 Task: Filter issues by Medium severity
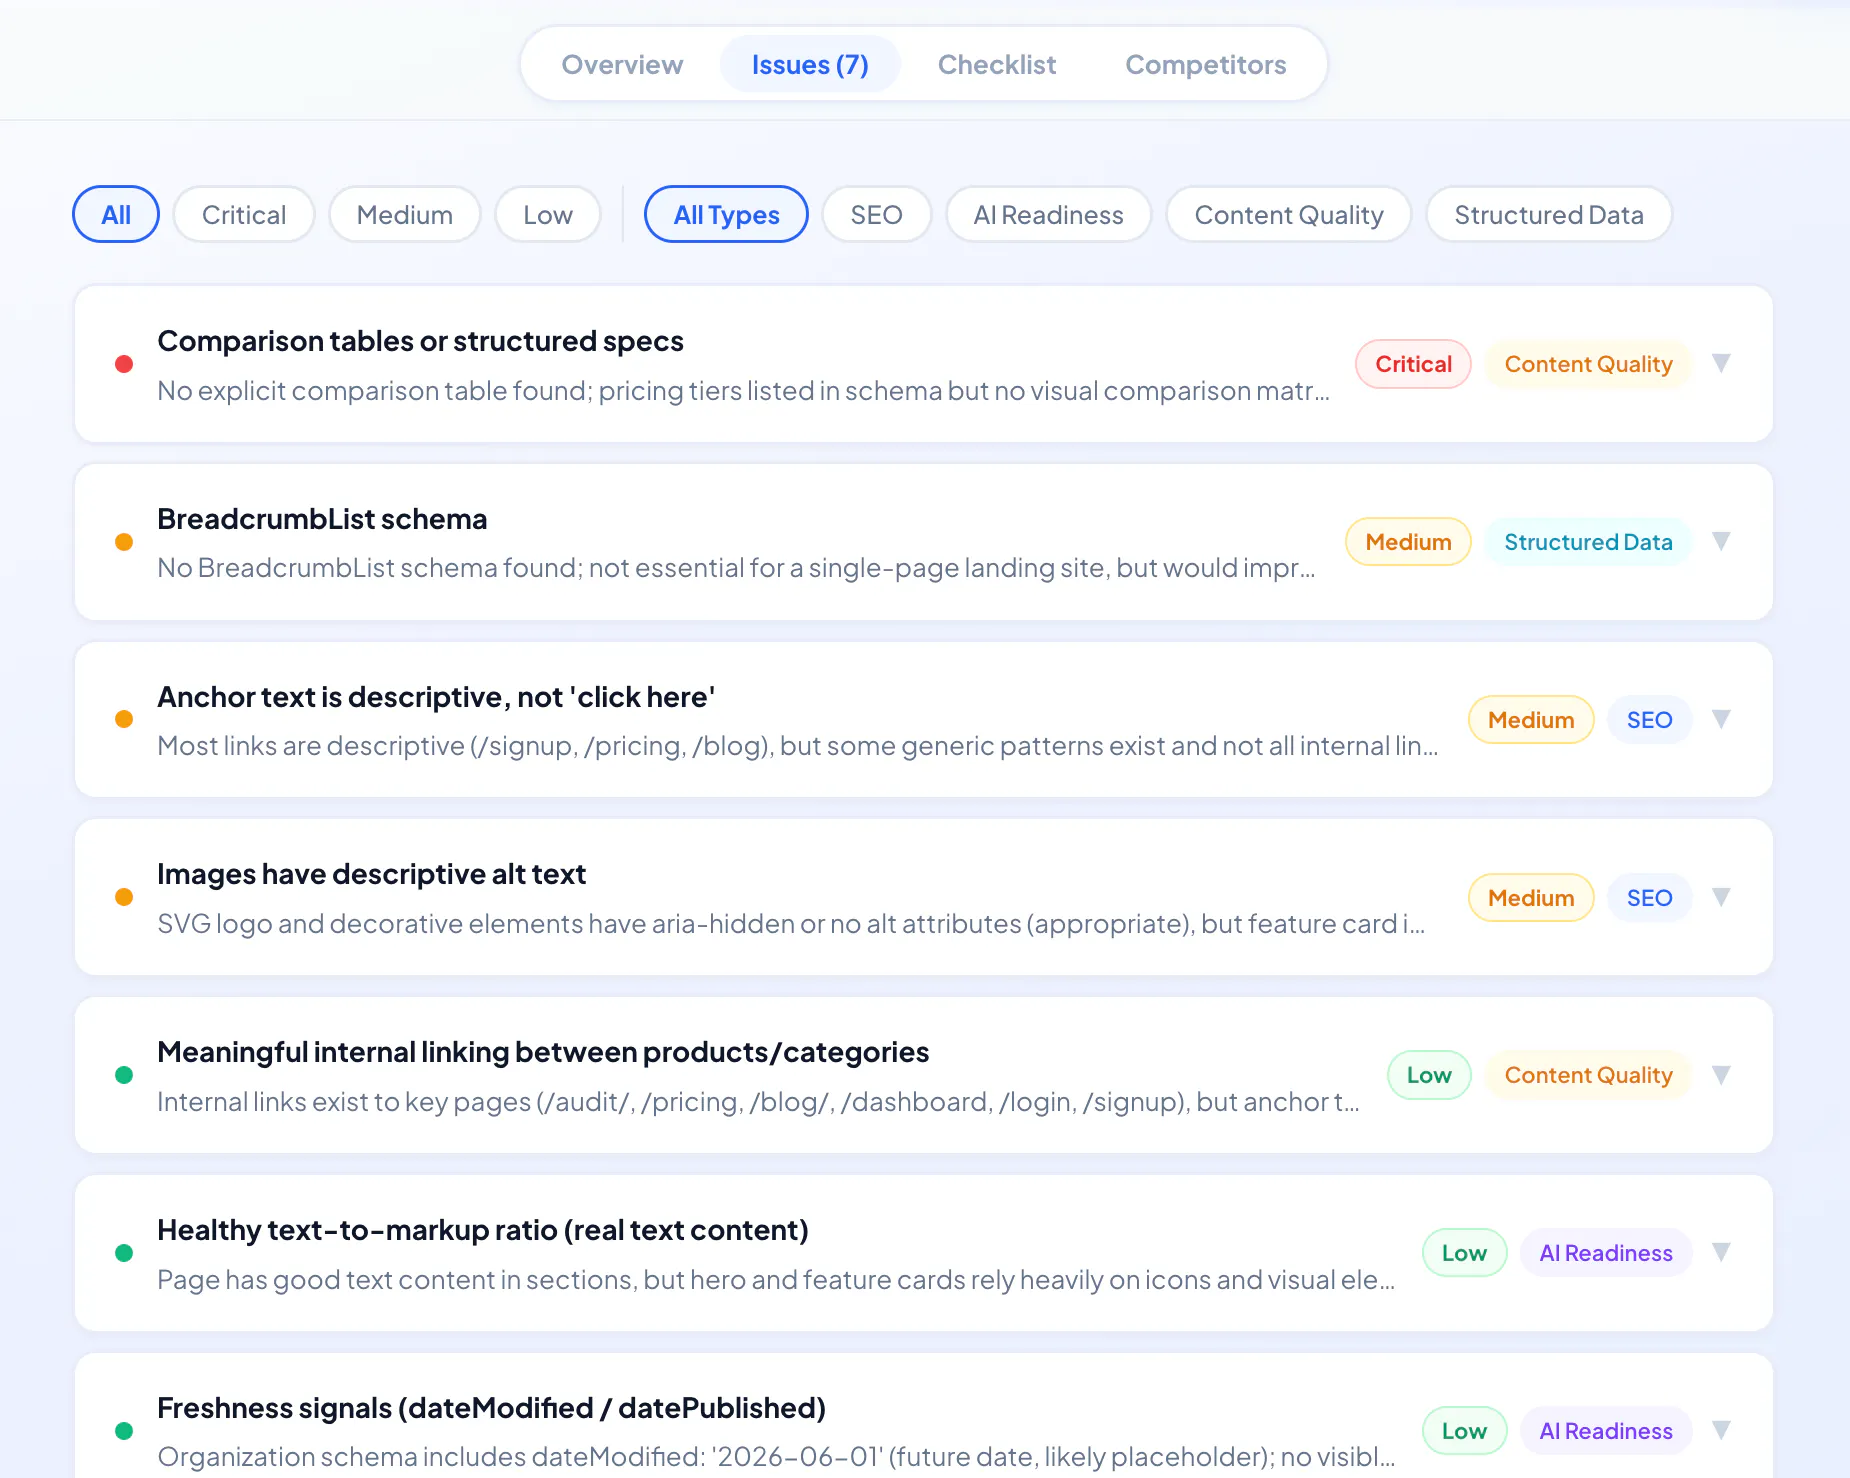tap(405, 214)
